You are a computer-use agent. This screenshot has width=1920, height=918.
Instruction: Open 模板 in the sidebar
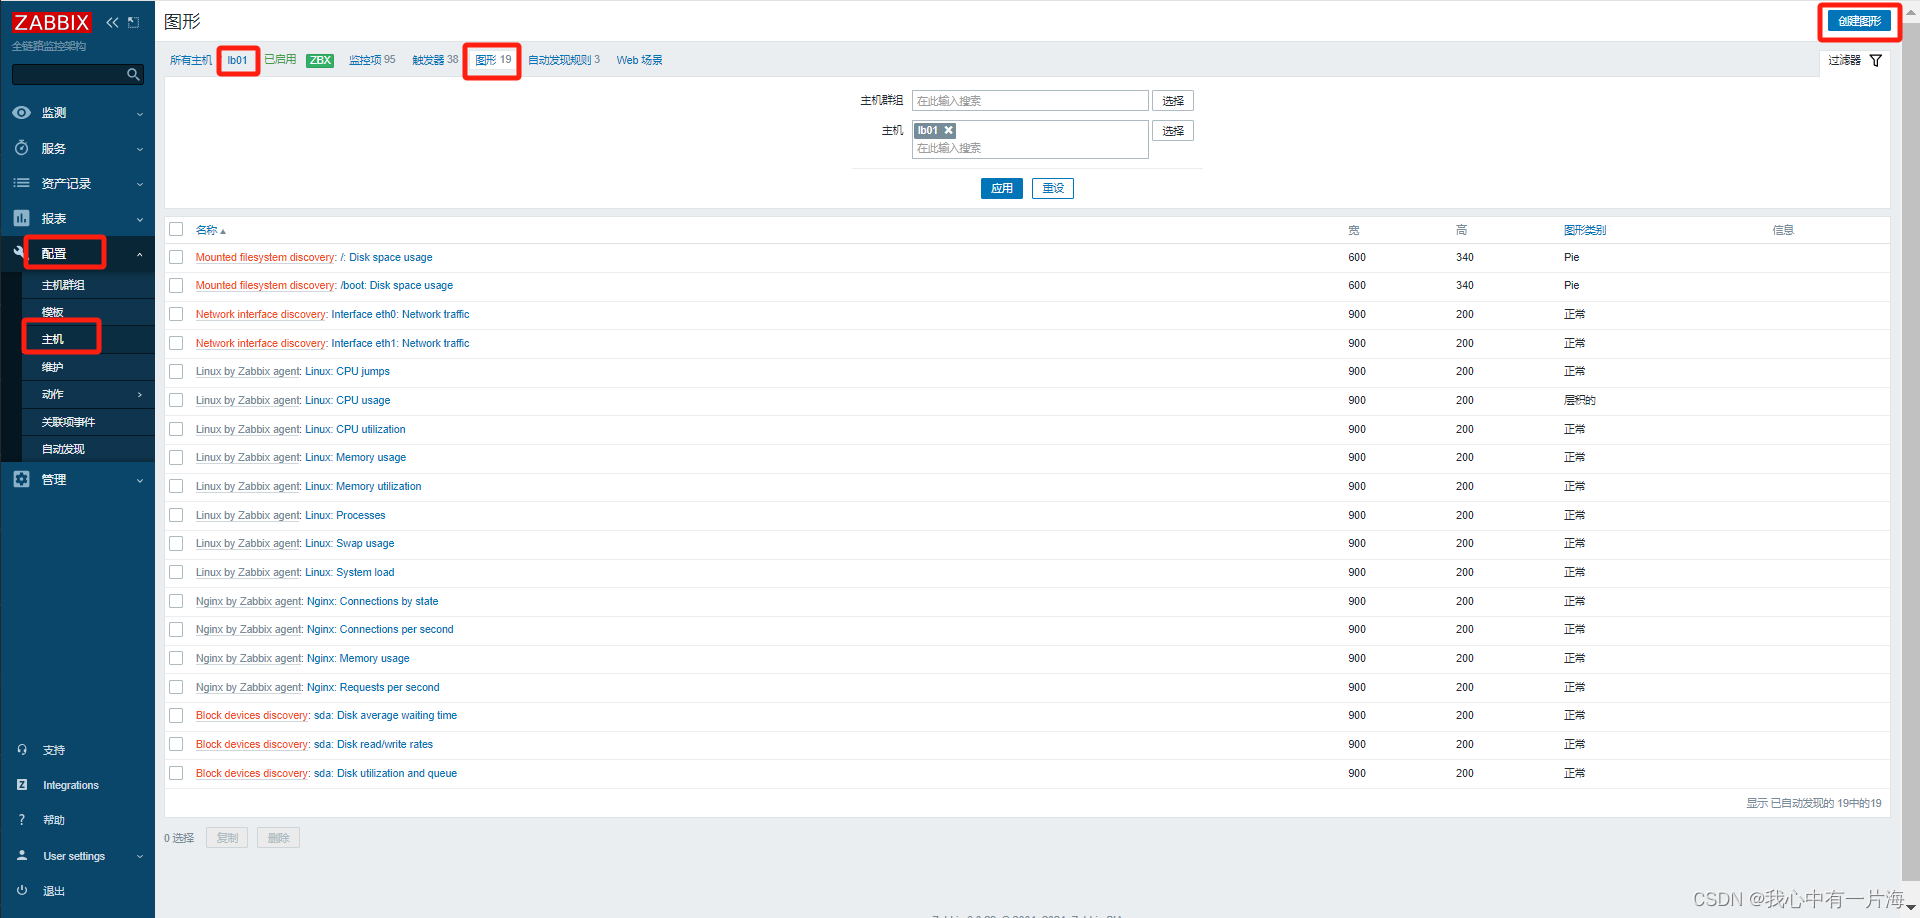(x=52, y=312)
